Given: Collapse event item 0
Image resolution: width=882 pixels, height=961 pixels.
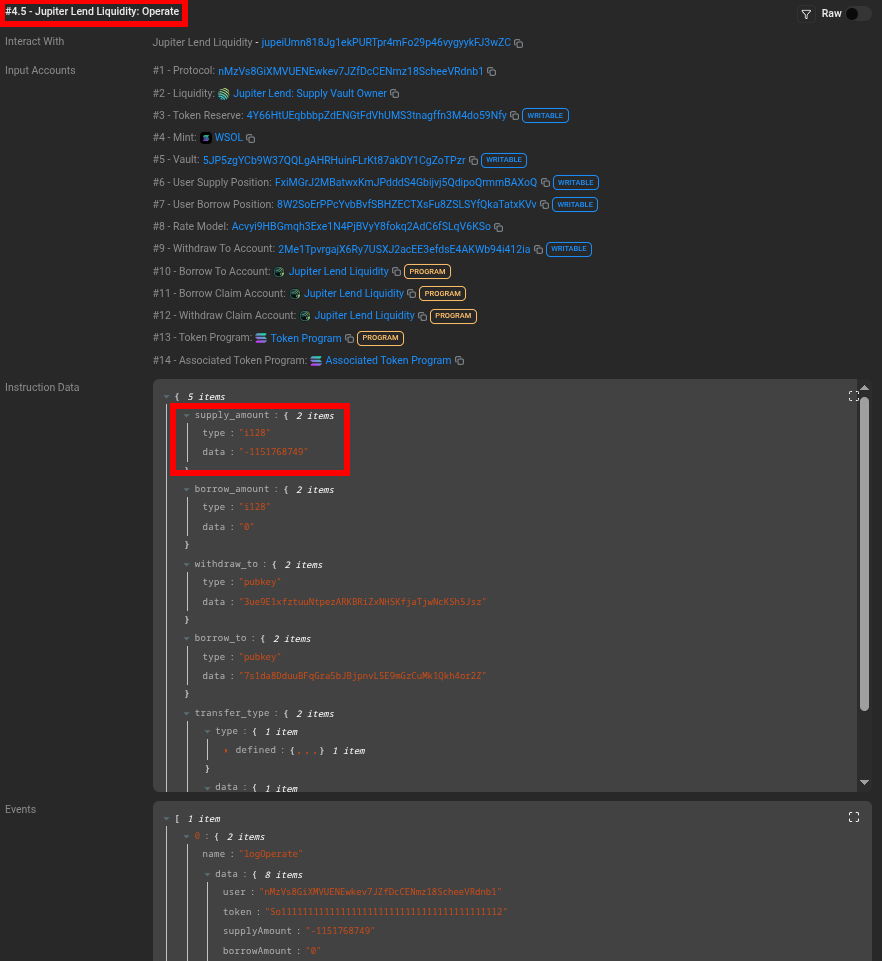Looking at the screenshot, I should [186, 837].
